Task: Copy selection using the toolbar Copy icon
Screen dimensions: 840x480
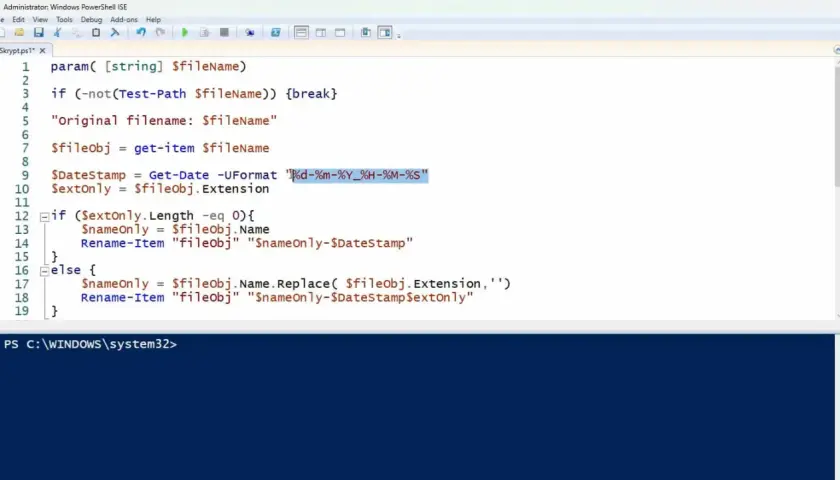Action: point(77,33)
